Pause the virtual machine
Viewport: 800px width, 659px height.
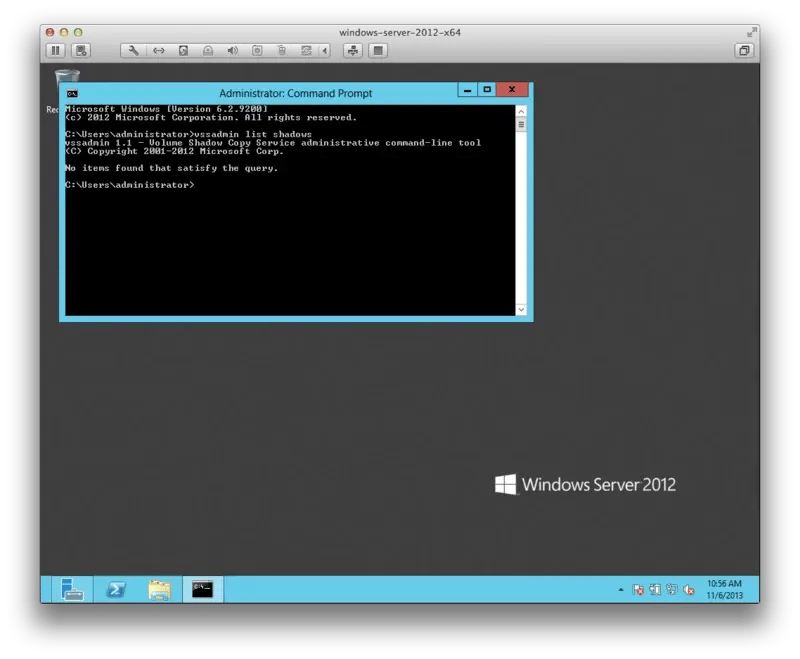click(56, 50)
